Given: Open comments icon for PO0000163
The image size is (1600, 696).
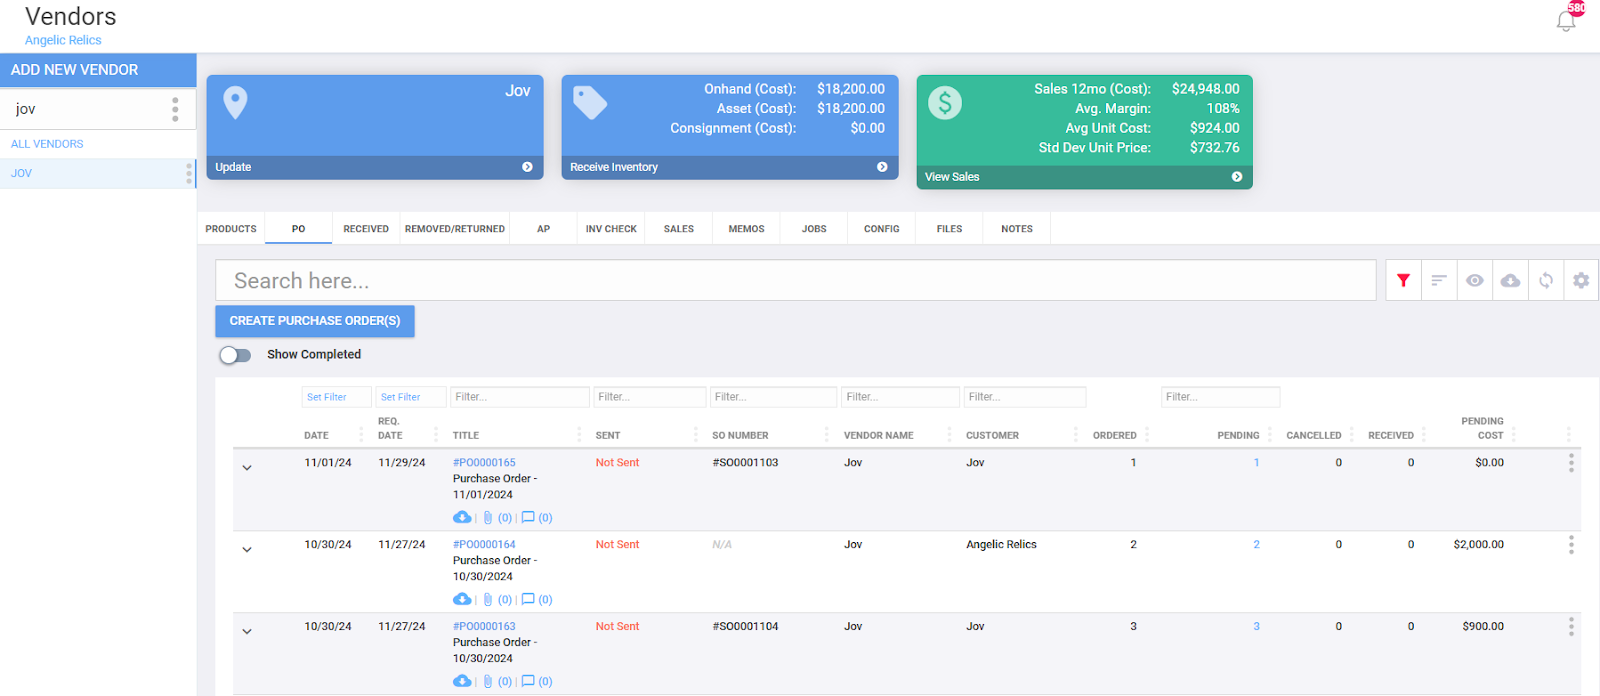Looking at the screenshot, I should coord(528,681).
